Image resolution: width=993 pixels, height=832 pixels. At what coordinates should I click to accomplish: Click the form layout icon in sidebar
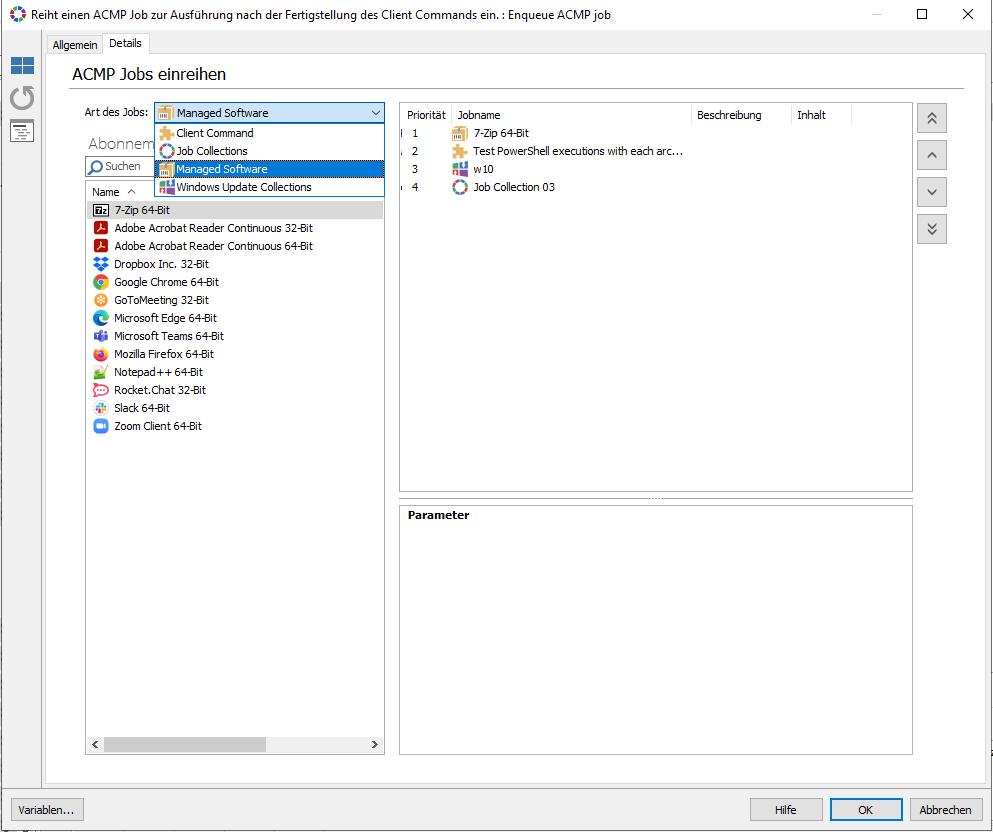[x=22, y=131]
